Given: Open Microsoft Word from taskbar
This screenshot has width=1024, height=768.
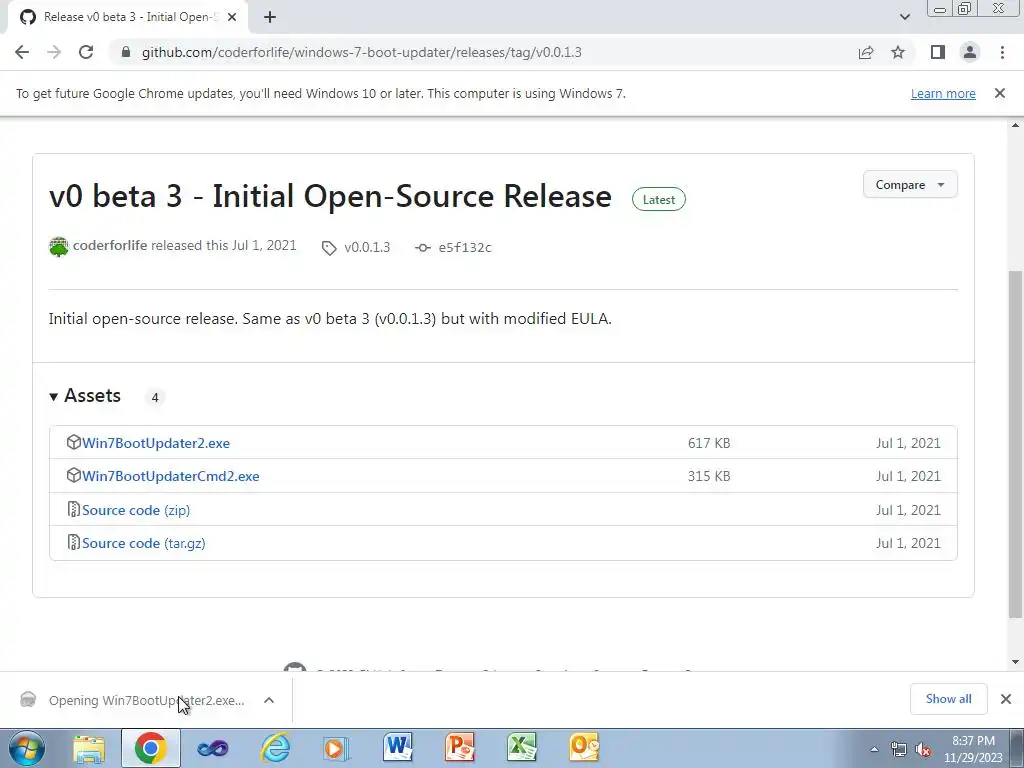Looking at the screenshot, I should (398, 748).
